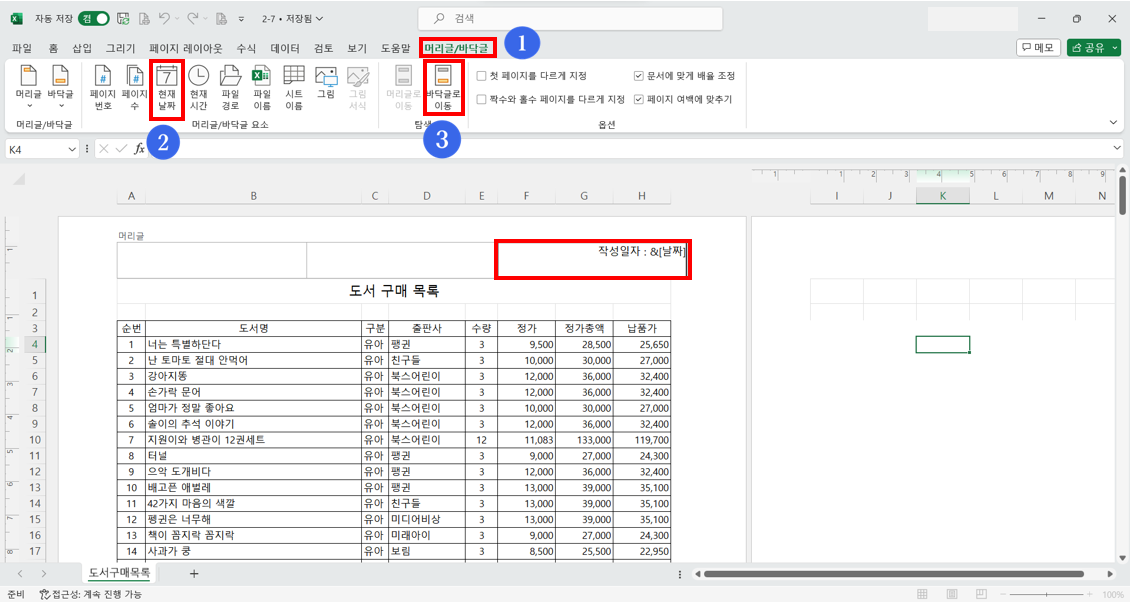Insert current date (현재 날짜) element

pyautogui.click(x=167, y=87)
